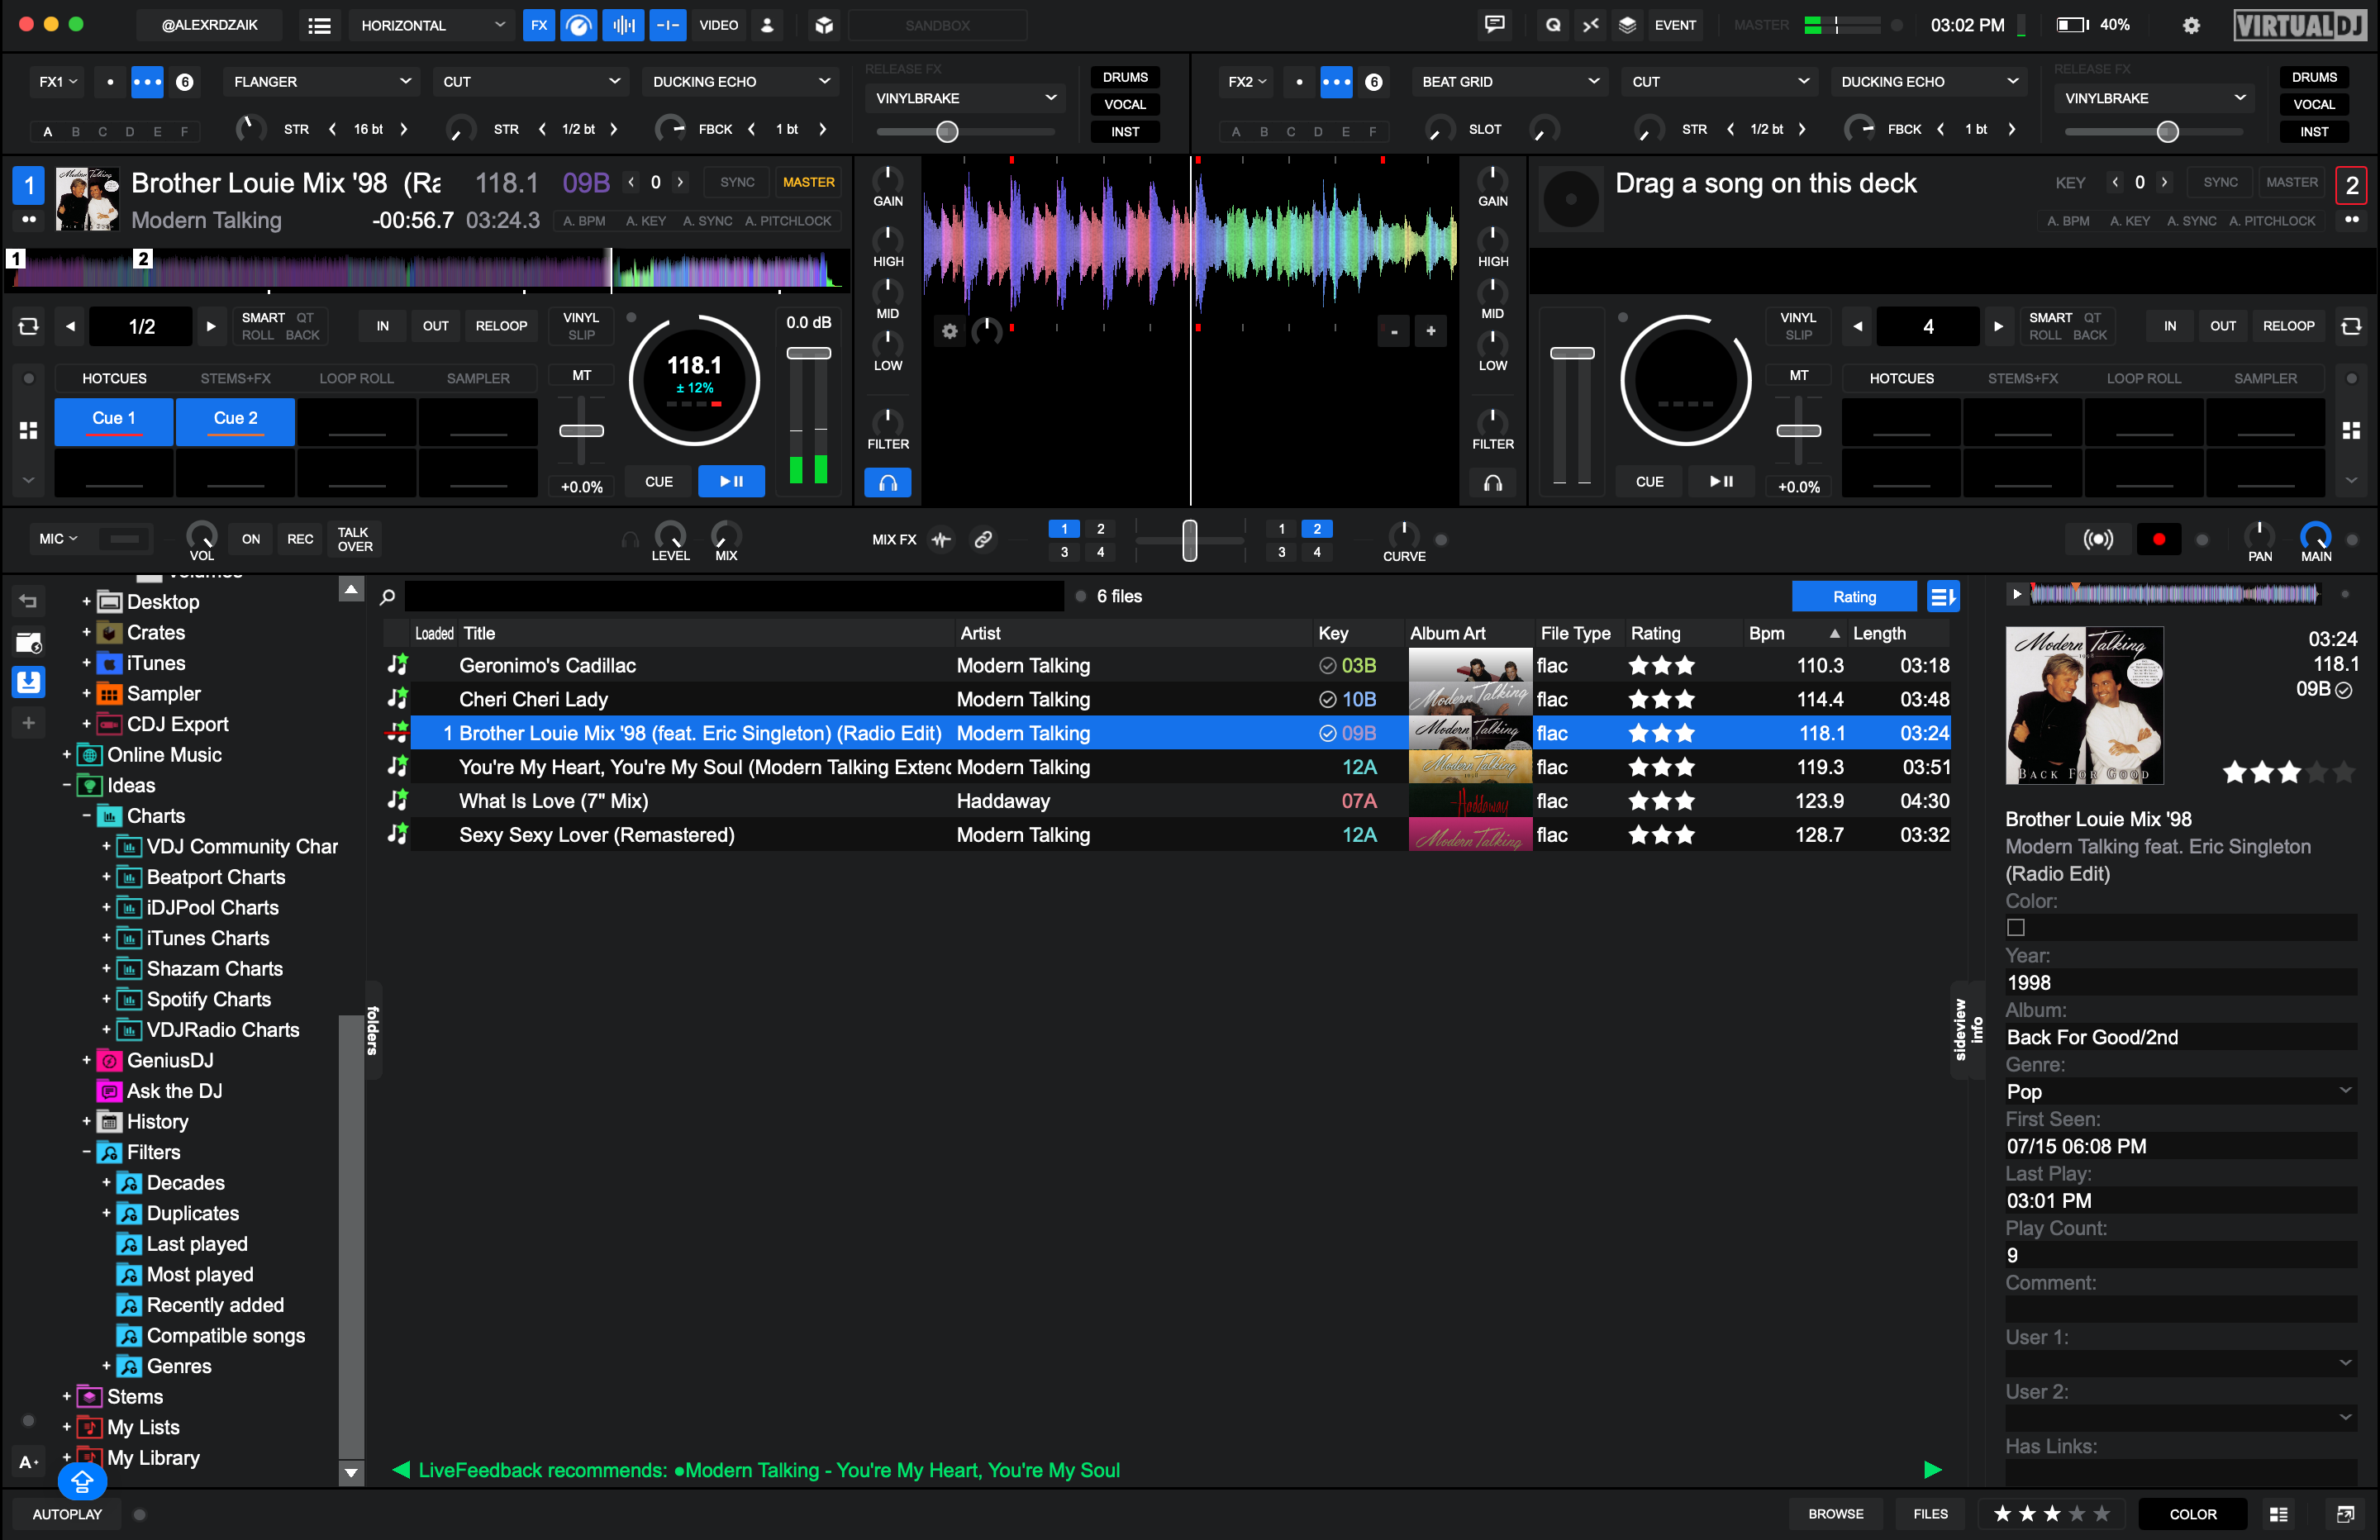
Task: Open the settings gear icon
Action: click(2191, 25)
